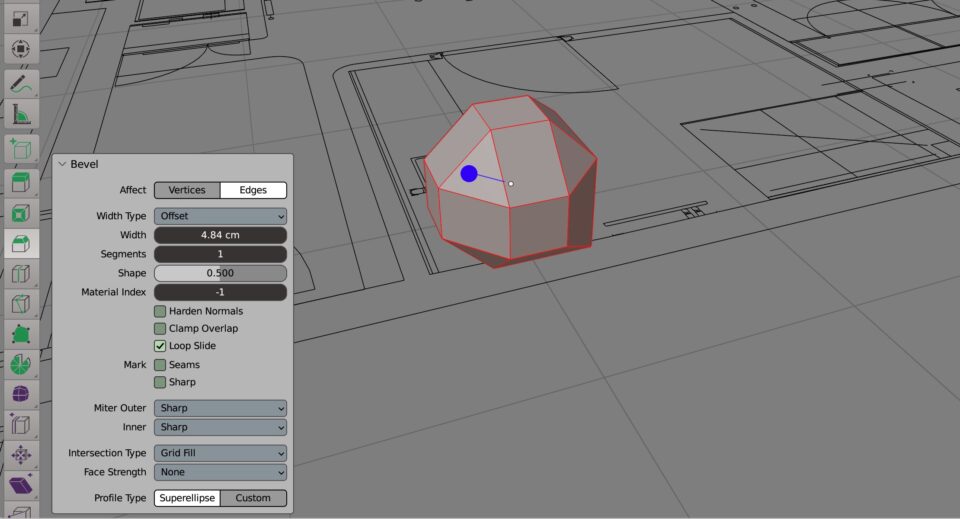Set Affect to Vertices
Viewport: 960px width, 519px height.
(187, 190)
